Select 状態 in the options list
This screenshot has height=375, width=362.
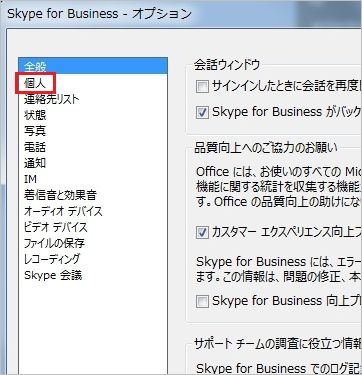coord(35,115)
